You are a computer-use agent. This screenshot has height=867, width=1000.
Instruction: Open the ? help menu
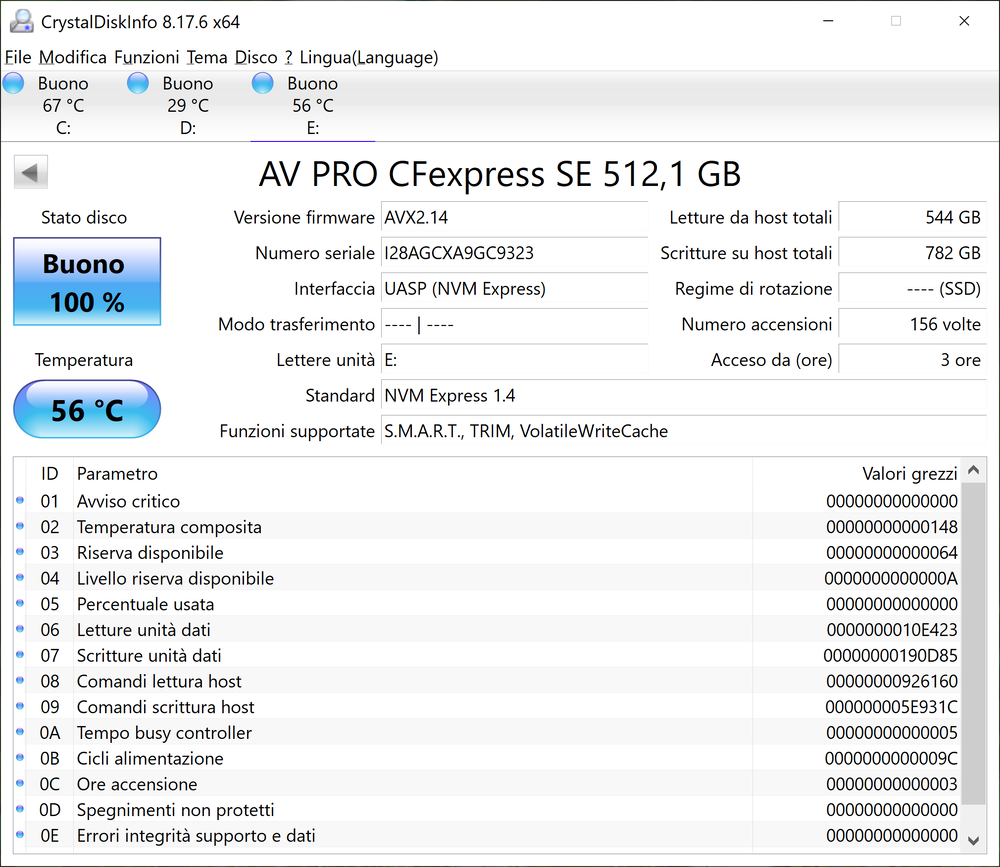[288, 57]
